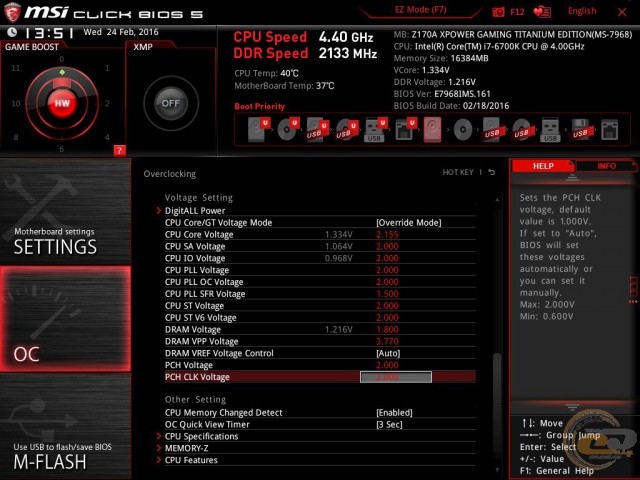Select the UEFI USB CD/DVD boot icon

pyautogui.click(x=347, y=129)
